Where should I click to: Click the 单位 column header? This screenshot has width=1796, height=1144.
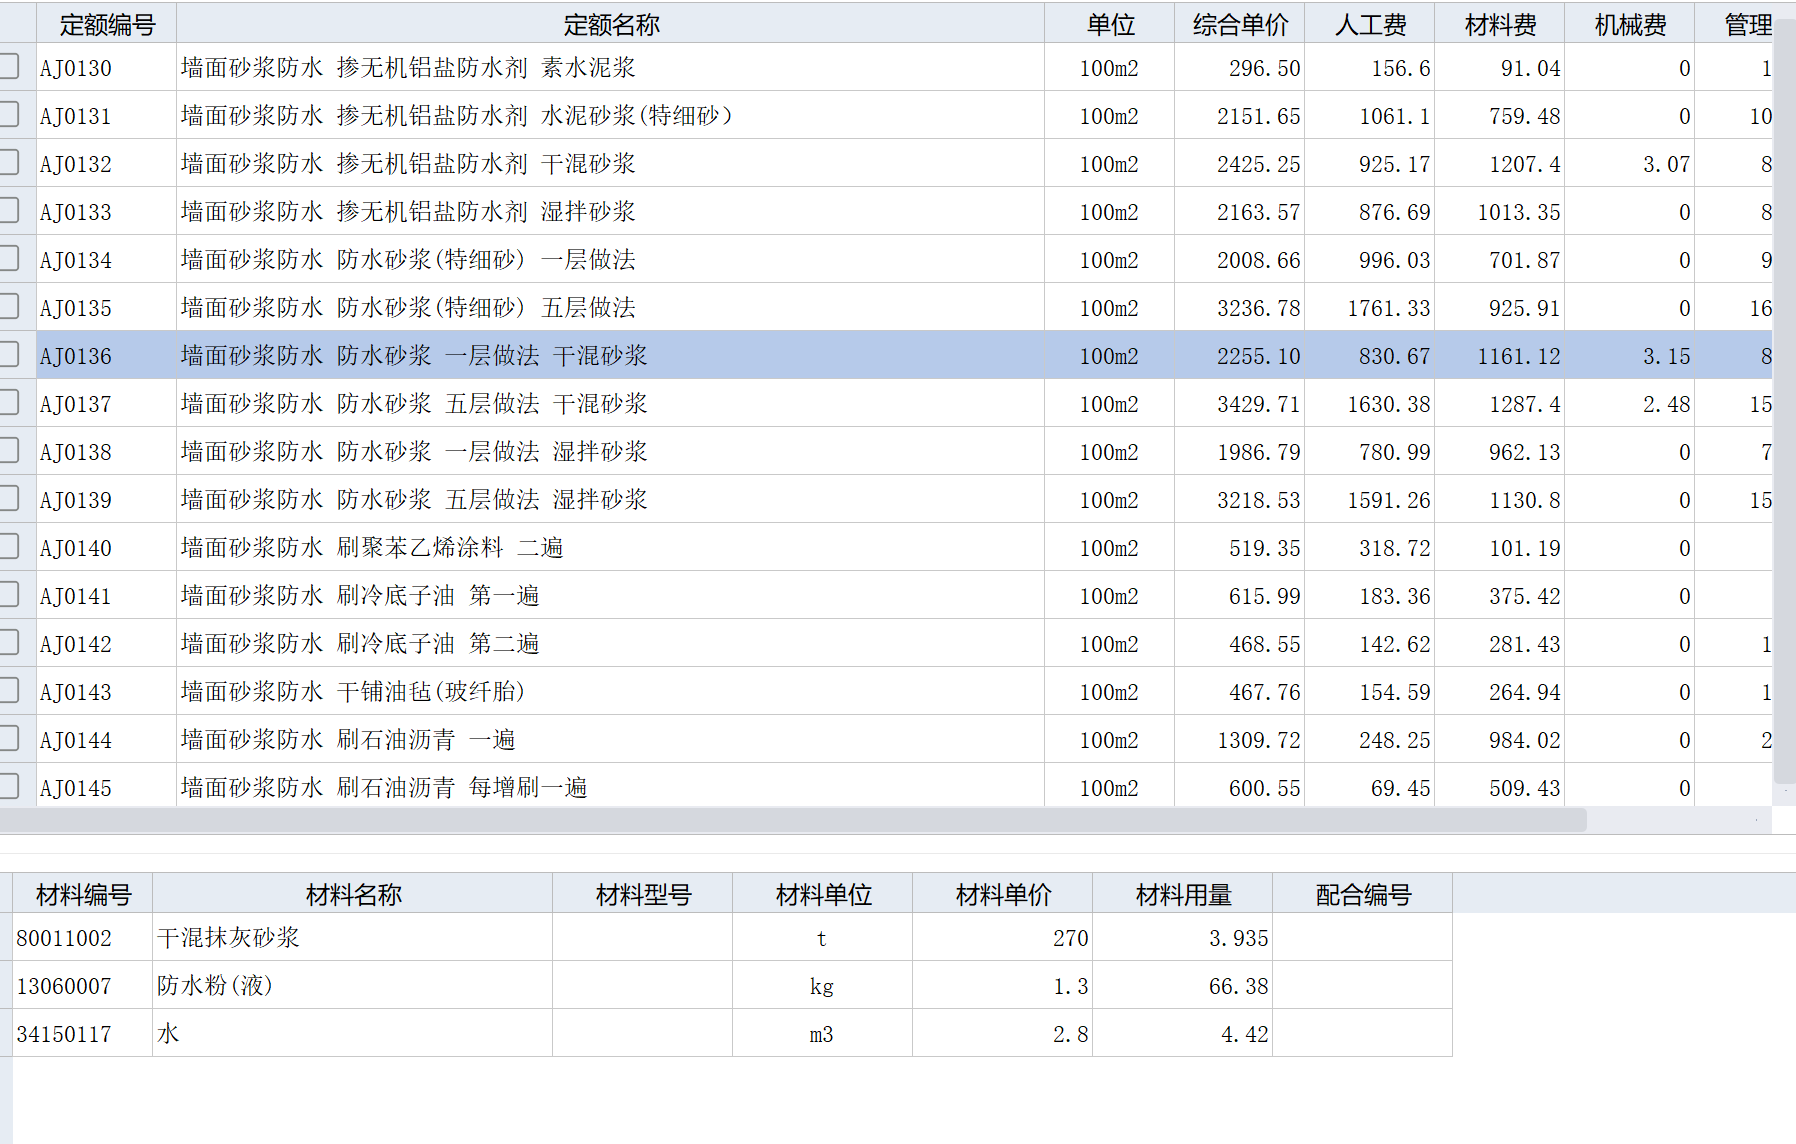click(x=1110, y=24)
